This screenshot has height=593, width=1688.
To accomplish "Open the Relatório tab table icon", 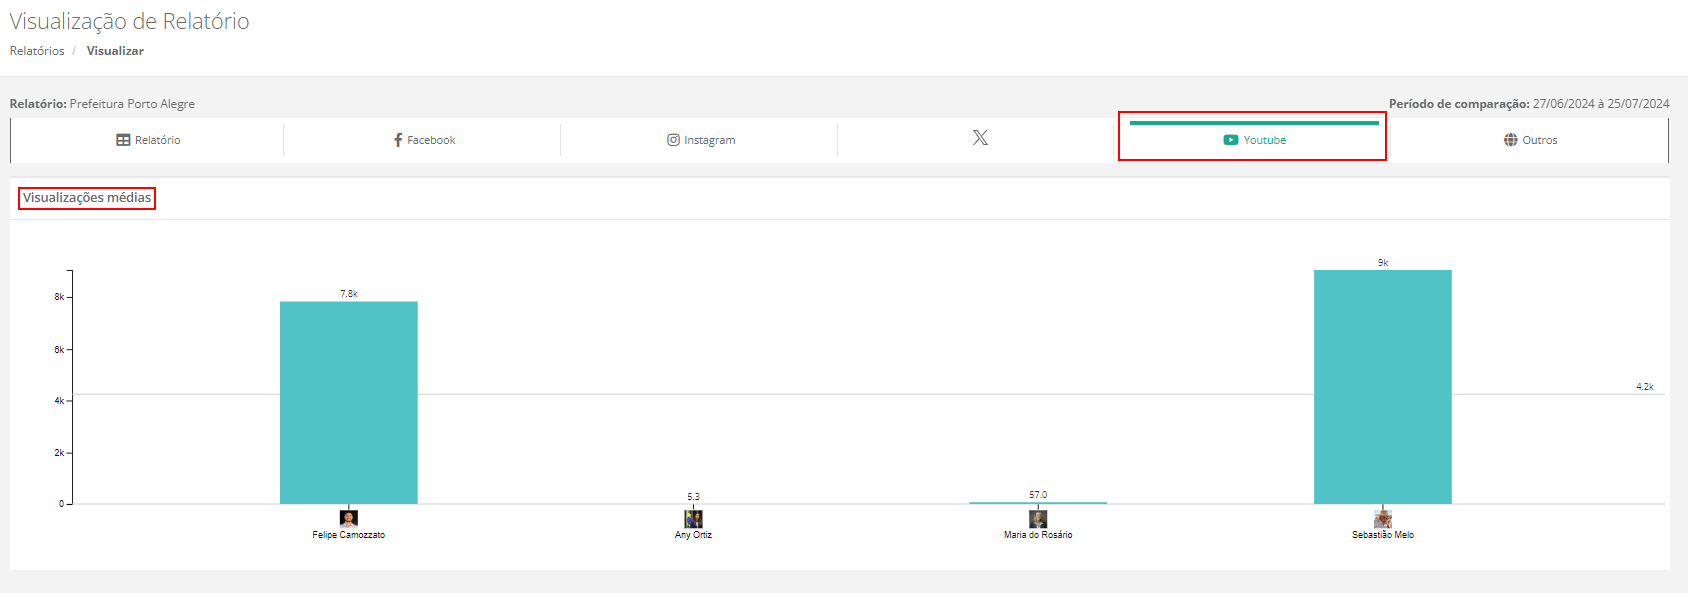I will 123,140.
